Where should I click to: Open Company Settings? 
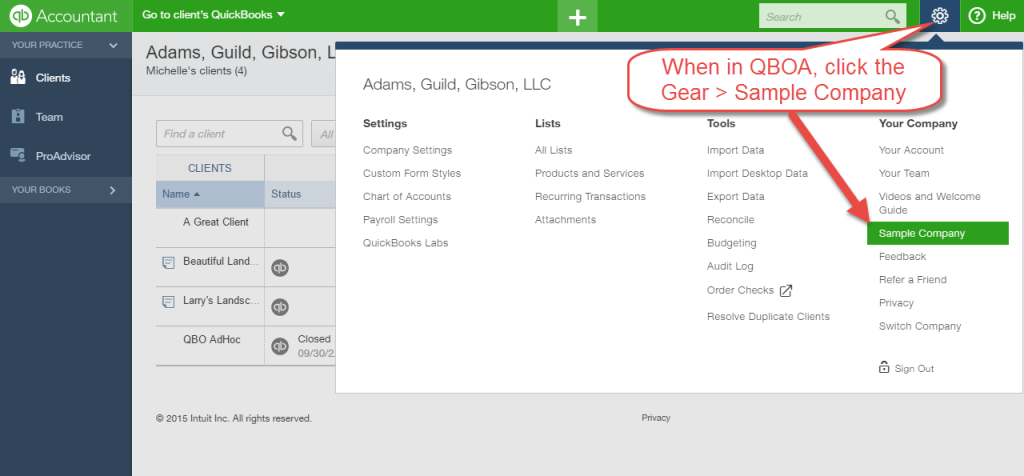[408, 150]
